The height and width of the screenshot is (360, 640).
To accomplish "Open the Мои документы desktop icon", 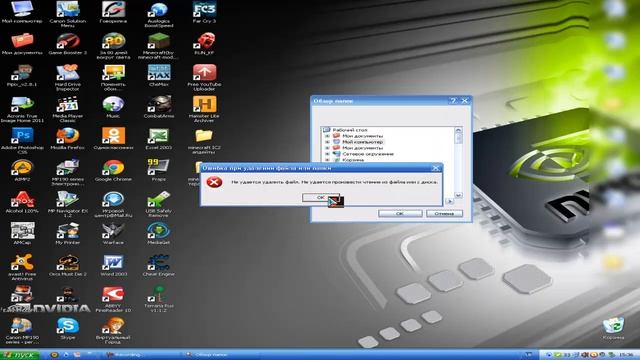I will point(22,44).
